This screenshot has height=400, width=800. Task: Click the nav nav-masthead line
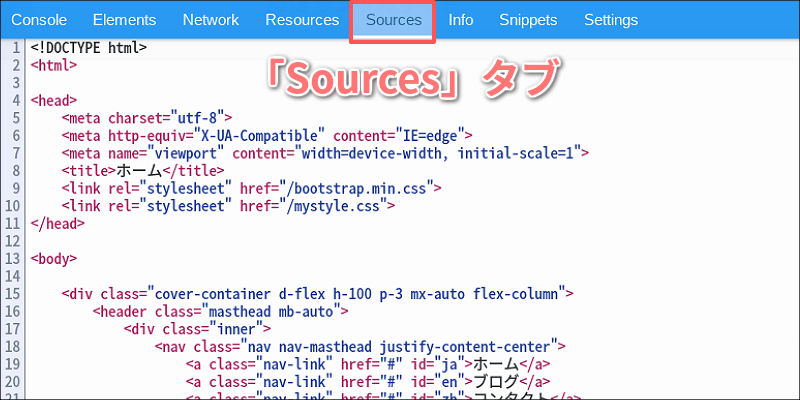click(x=360, y=347)
